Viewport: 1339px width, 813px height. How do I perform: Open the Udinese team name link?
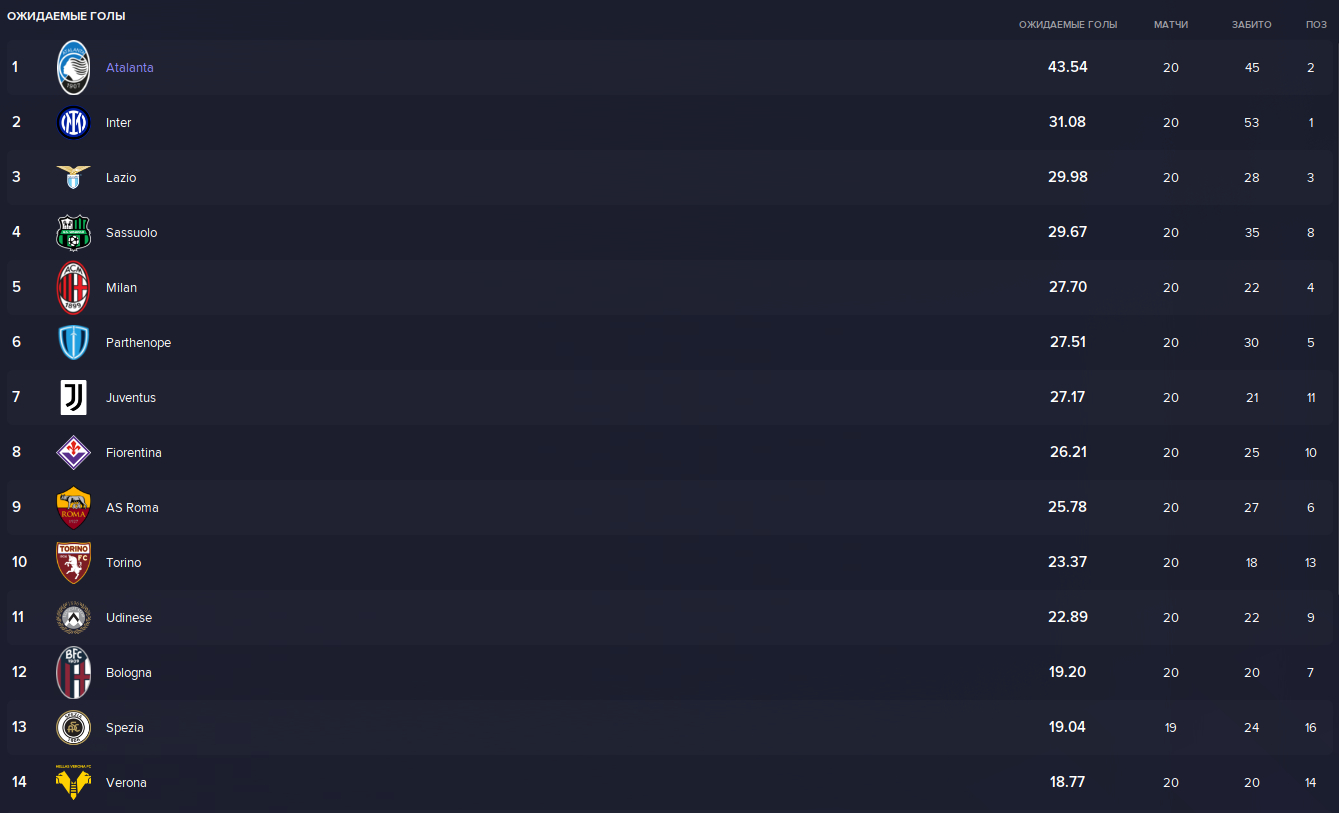(x=129, y=618)
